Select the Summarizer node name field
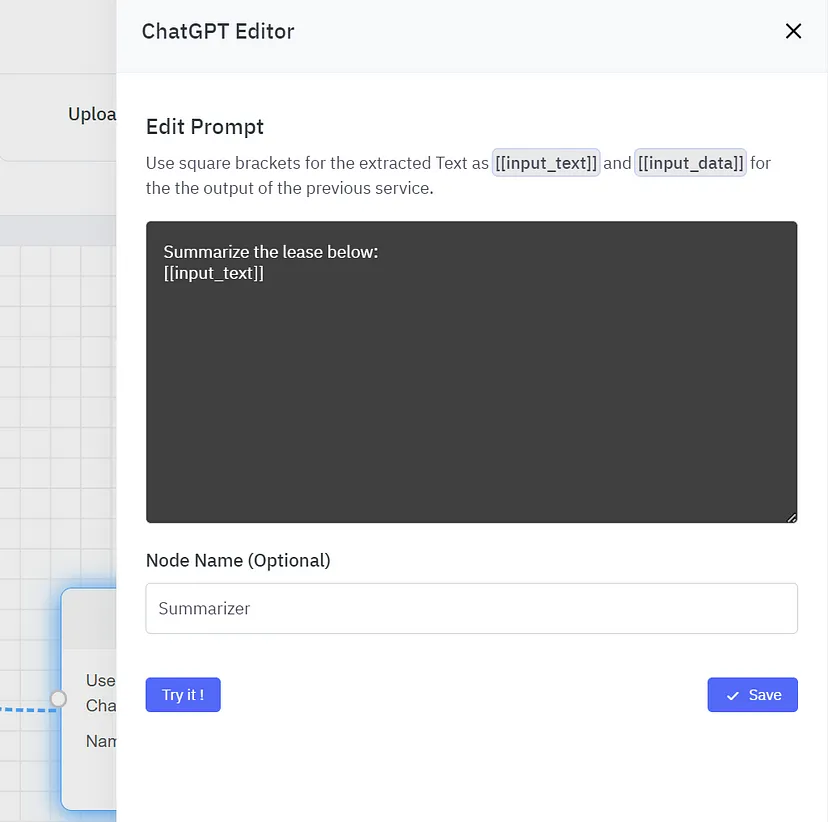The width and height of the screenshot is (828, 822). 471,608
